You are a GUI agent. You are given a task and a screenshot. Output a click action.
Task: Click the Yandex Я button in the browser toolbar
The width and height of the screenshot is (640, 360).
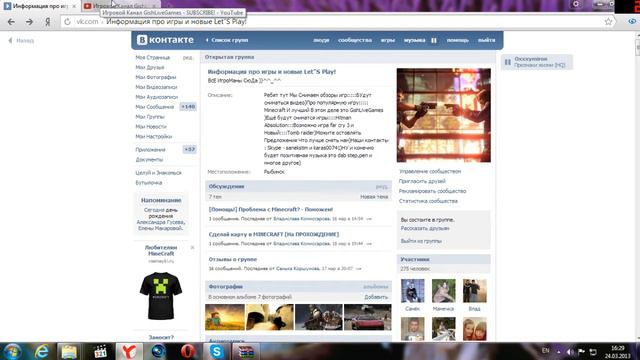(x=48, y=22)
